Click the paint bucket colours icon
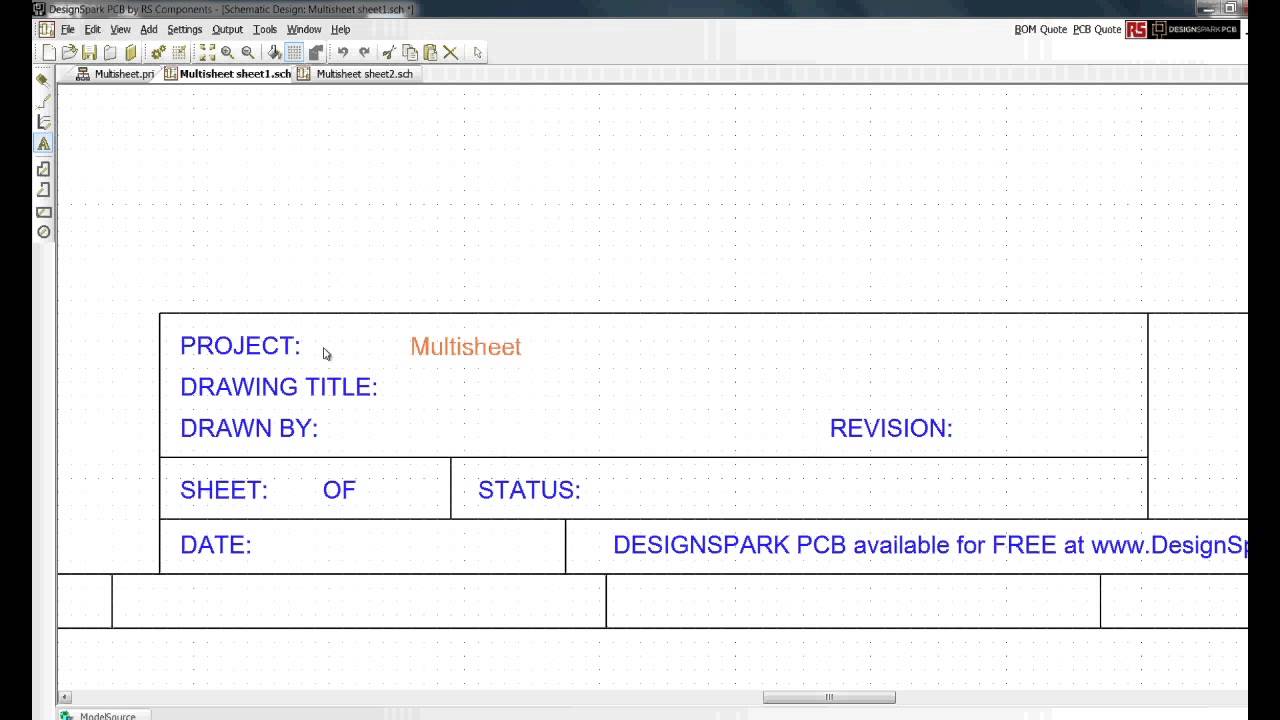This screenshot has width=1280, height=720. pos(274,53)
